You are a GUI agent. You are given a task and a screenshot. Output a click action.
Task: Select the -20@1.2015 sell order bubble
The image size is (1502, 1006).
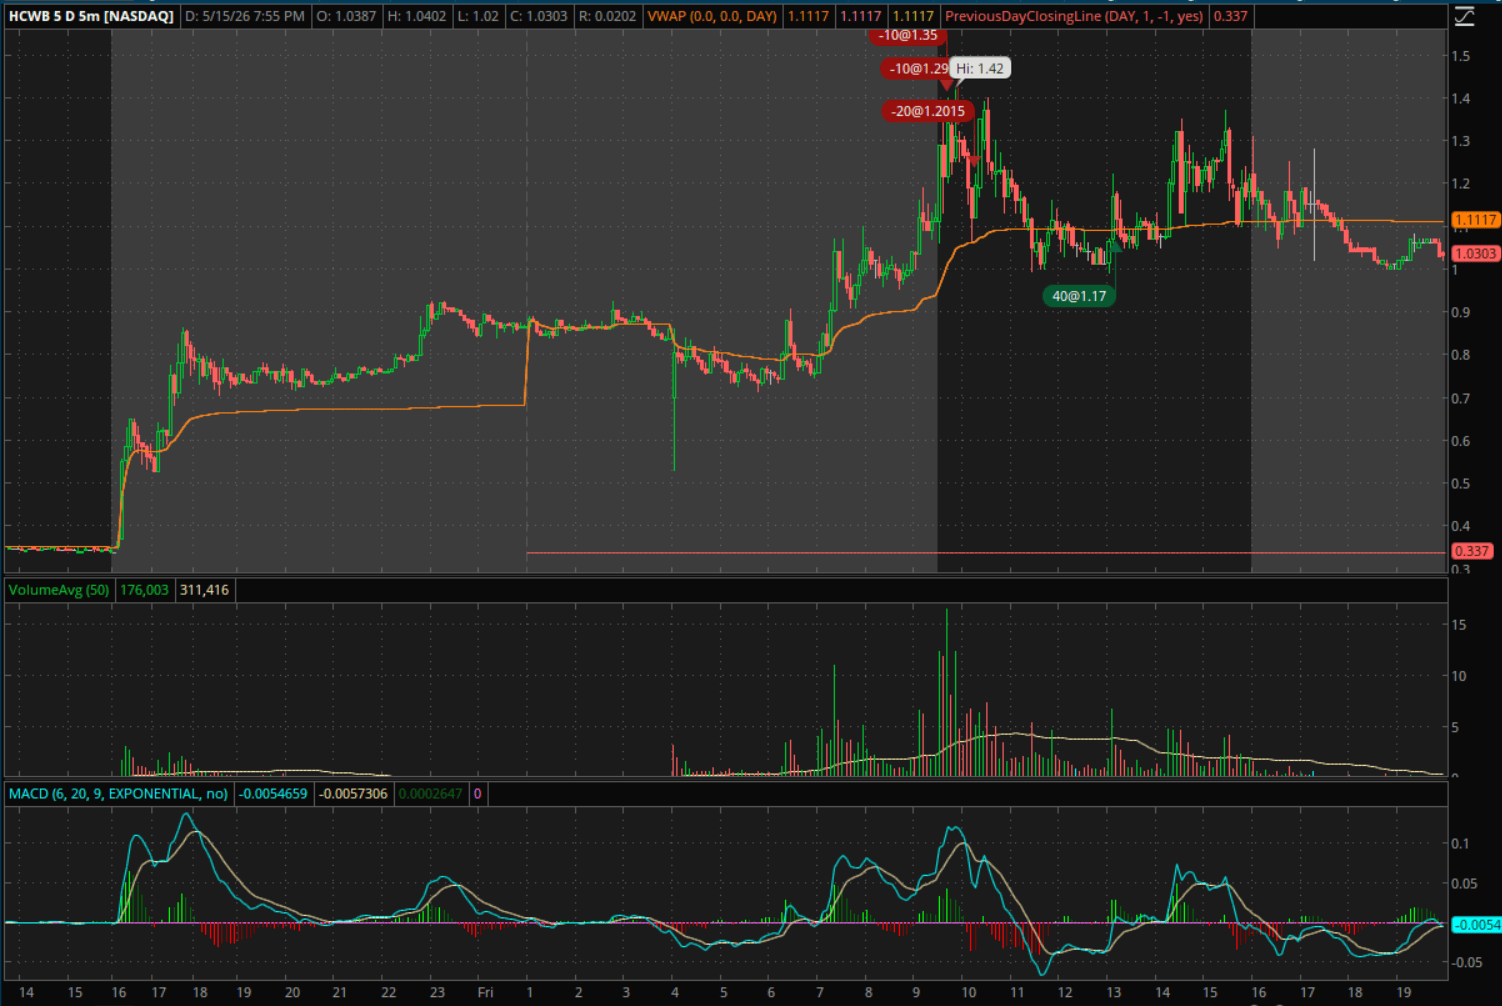(x=929, y=111)
